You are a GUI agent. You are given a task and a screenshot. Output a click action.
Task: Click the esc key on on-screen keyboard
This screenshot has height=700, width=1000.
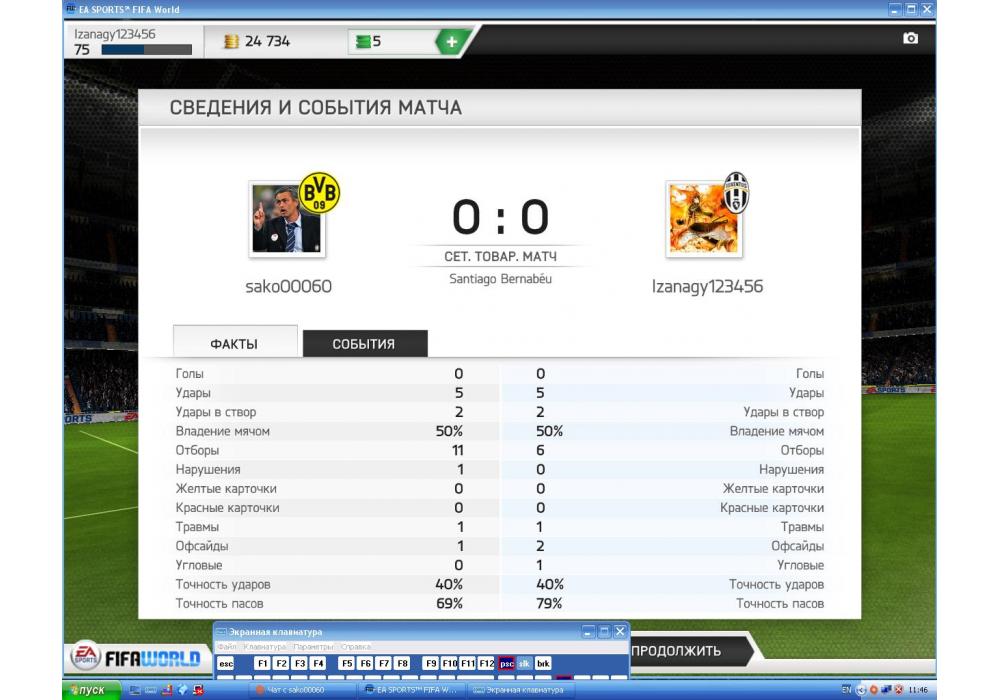pyautogui.click(x=226, y=664)
